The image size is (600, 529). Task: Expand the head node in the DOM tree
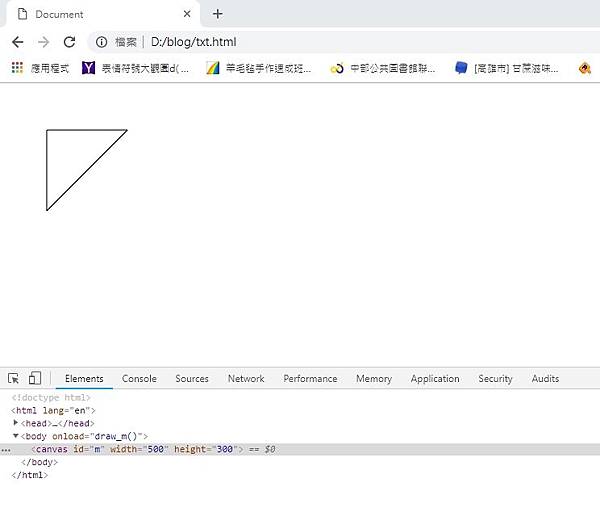pyautogui.click(x=15, y=423)
